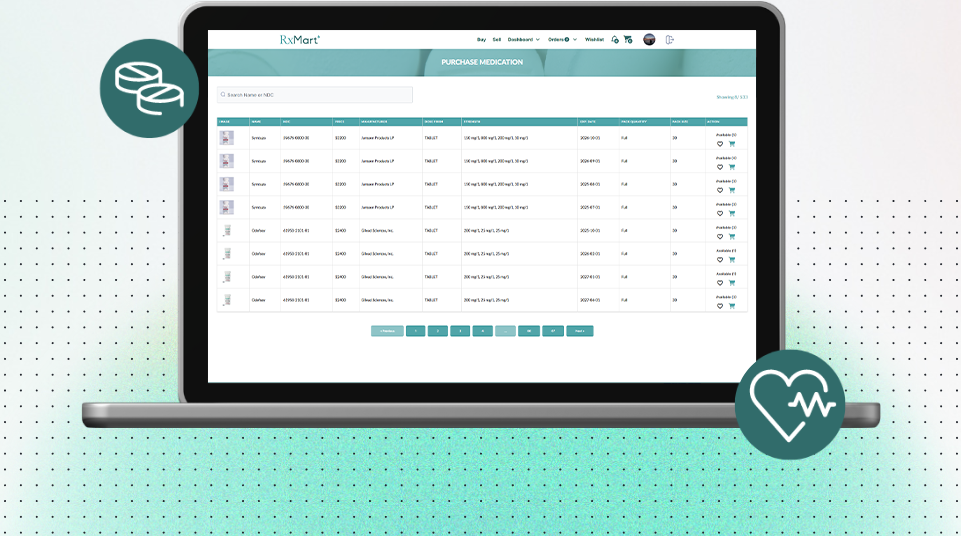This screenshot has height=537, width=961.
Task: Open the Sell menu item
Action: coord(497,40)
